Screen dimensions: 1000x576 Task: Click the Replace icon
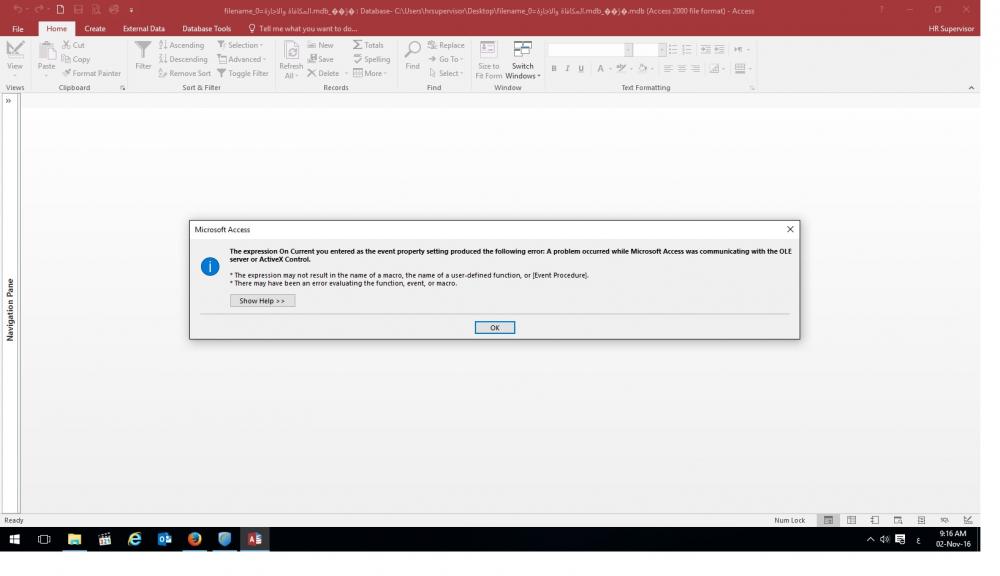click(x=432, y=45)
